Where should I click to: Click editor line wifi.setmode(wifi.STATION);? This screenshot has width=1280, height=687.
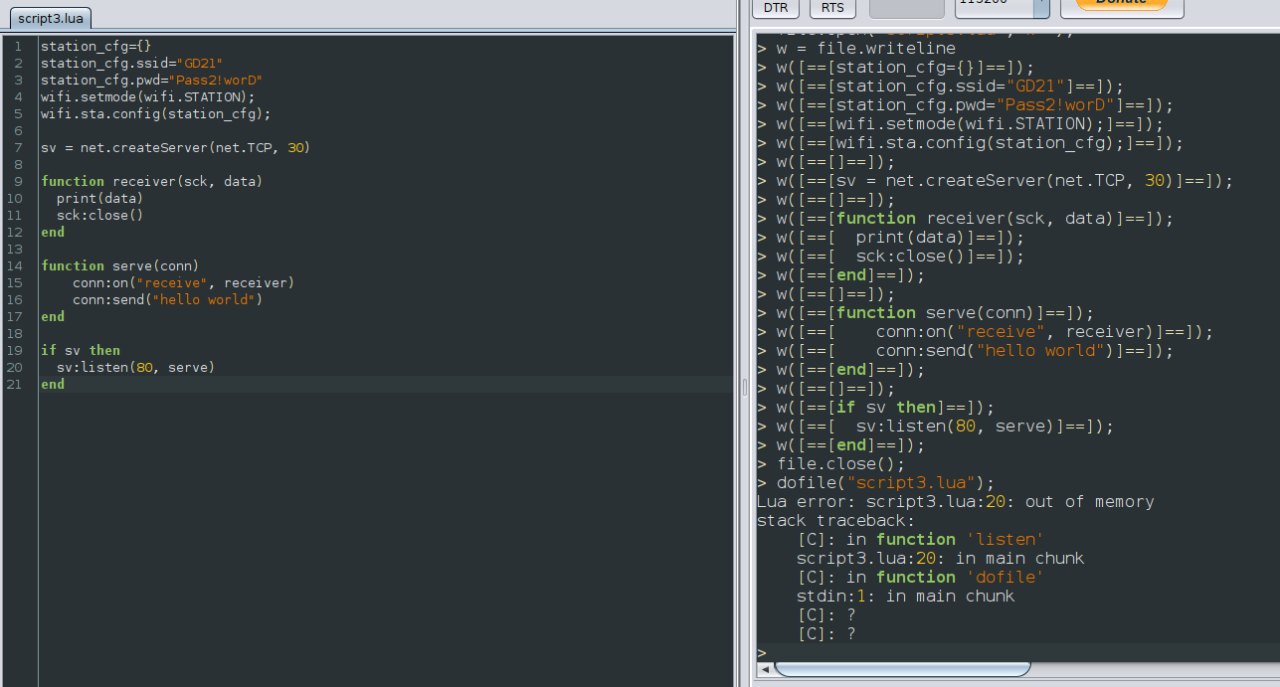148,97
